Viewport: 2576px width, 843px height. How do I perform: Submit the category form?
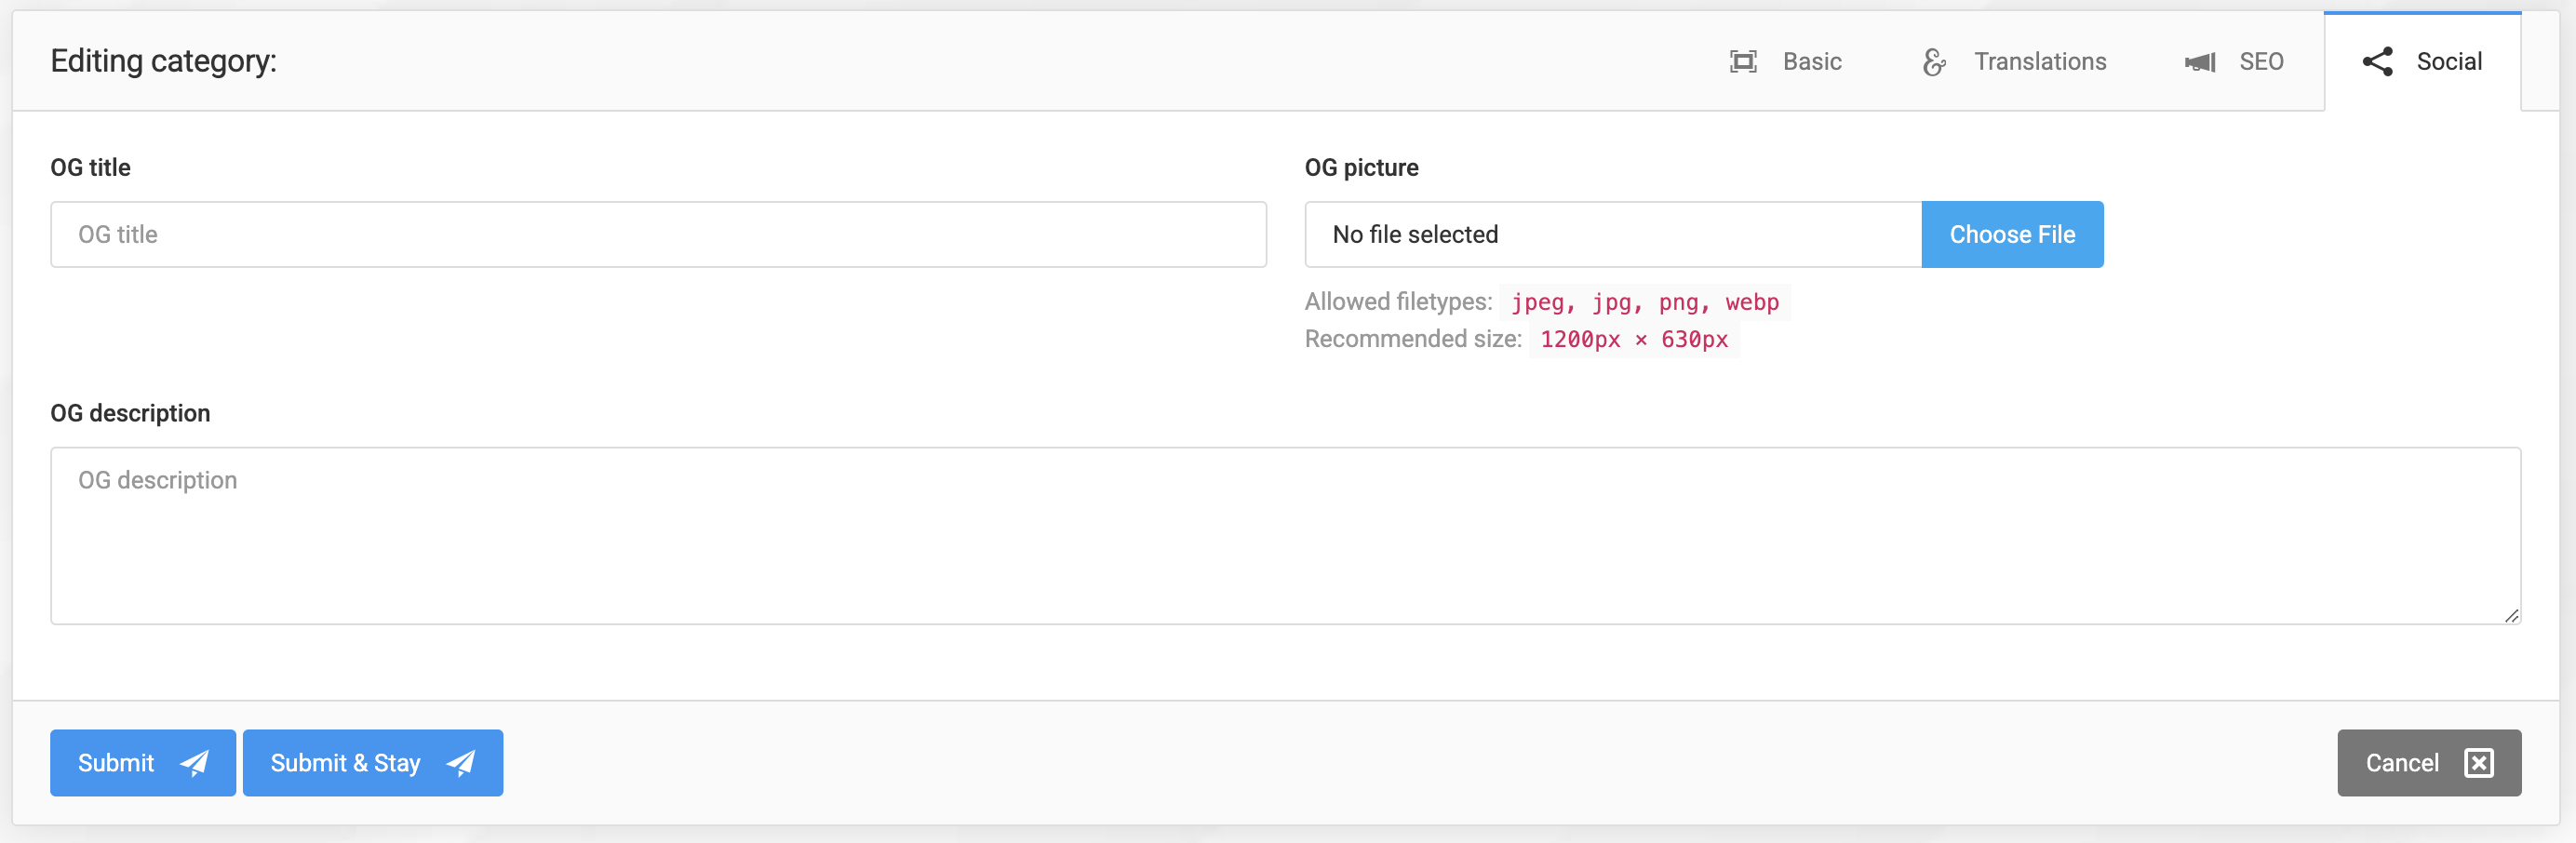pyautogui.click(x=116, y=763)
